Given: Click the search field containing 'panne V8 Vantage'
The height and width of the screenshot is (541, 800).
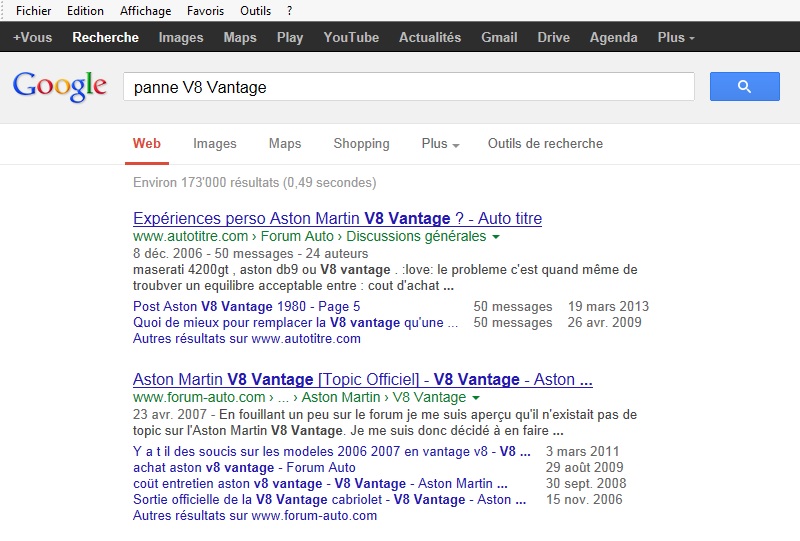Looking at the screenshot, I should click(409, 87).
